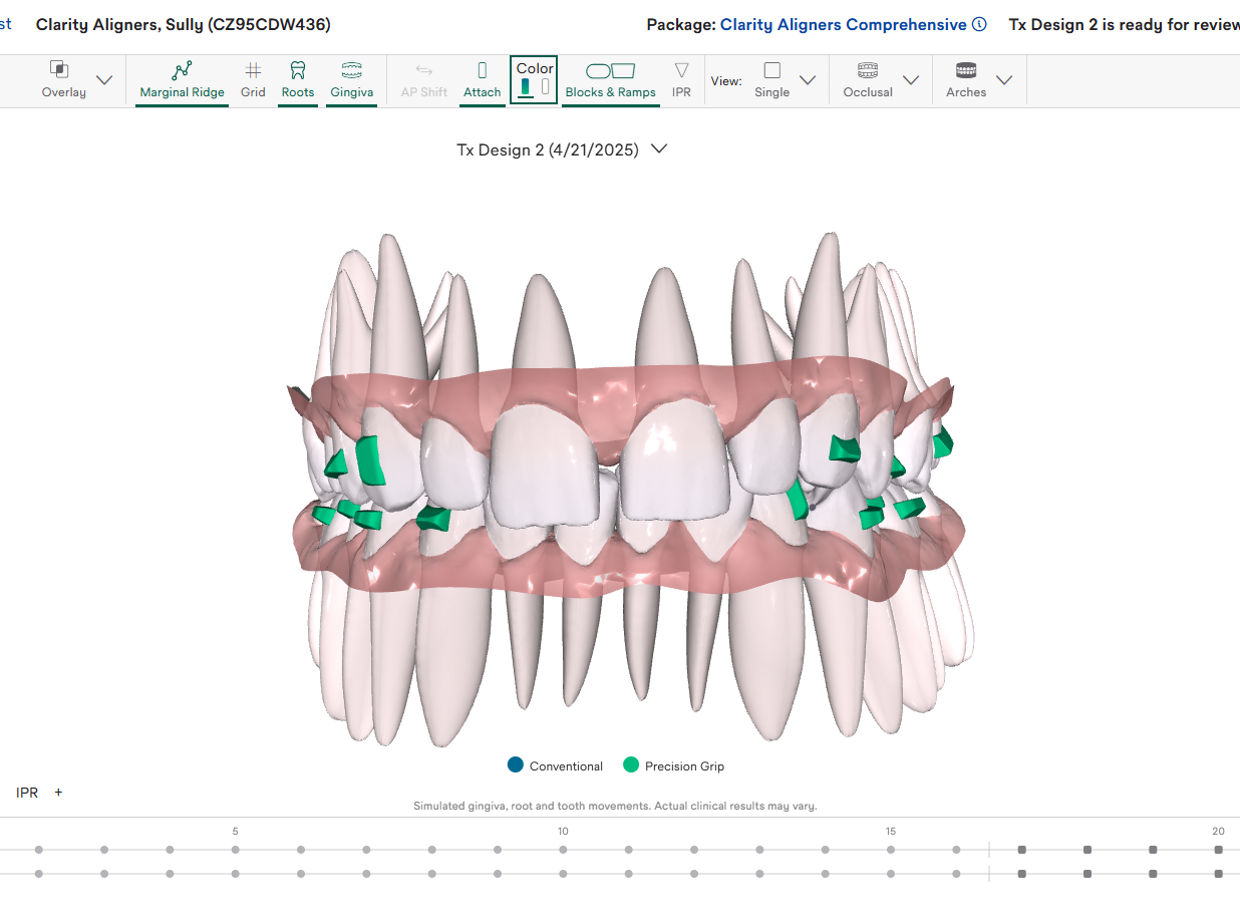Click the Precision Grip legend label
This screenshot has width=1240, height=900.
click(684, 766)
